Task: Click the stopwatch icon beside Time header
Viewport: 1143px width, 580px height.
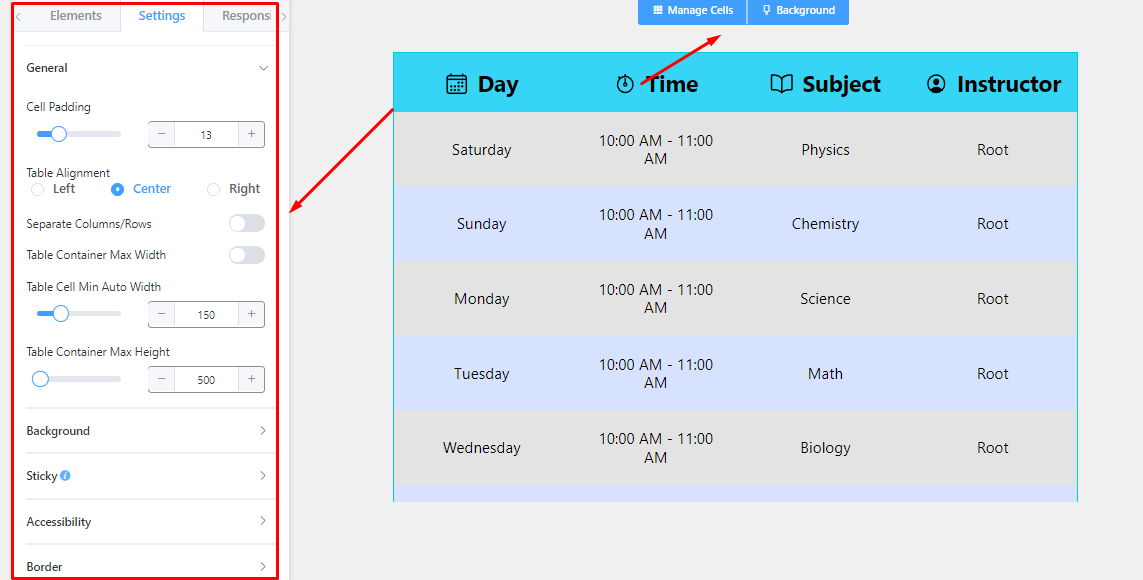Action: pos(625,84)
